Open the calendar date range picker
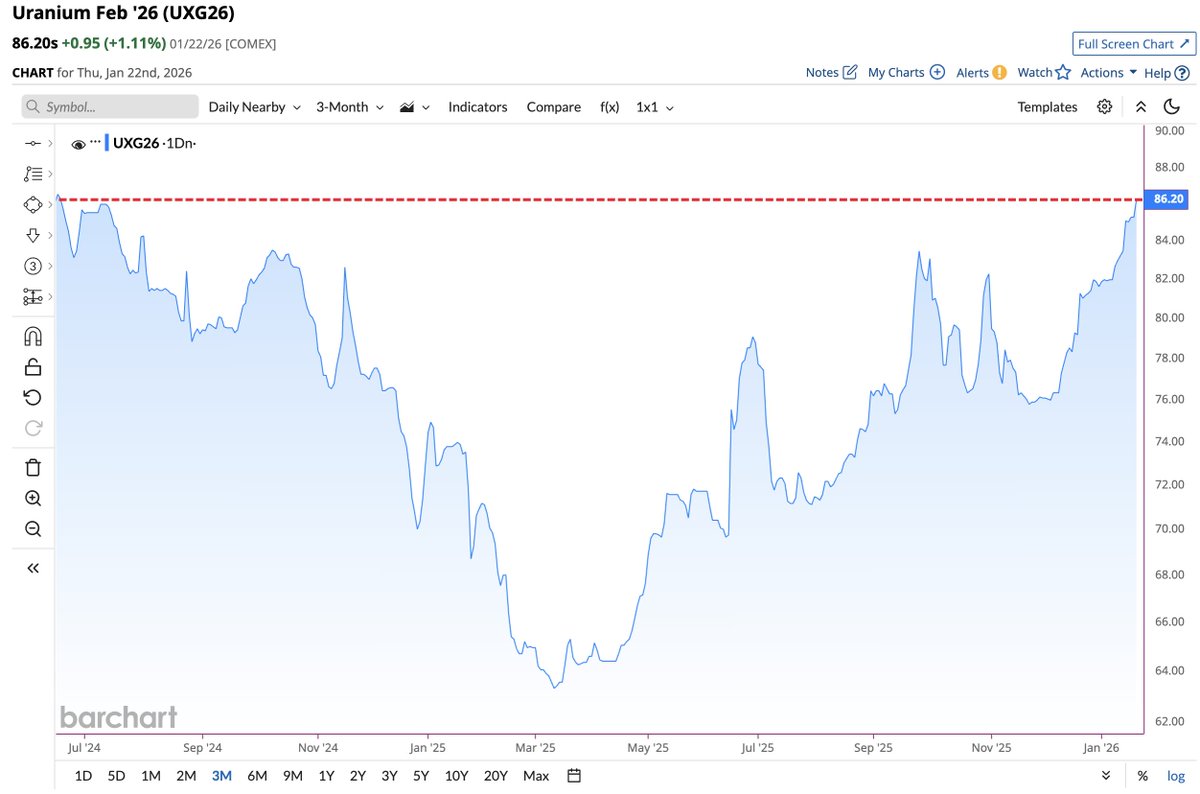Image resolution: width=1200 pixels, height=794 pixels. 574,775
